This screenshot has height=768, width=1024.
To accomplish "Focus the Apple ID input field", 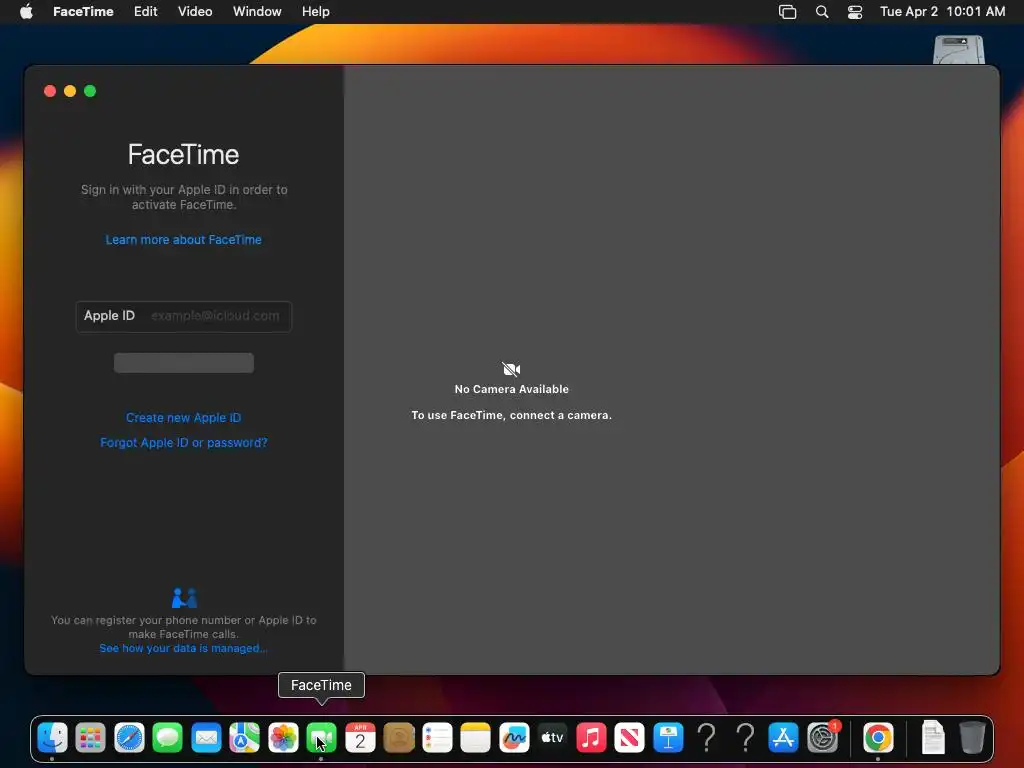I will (x=184, y=316).
